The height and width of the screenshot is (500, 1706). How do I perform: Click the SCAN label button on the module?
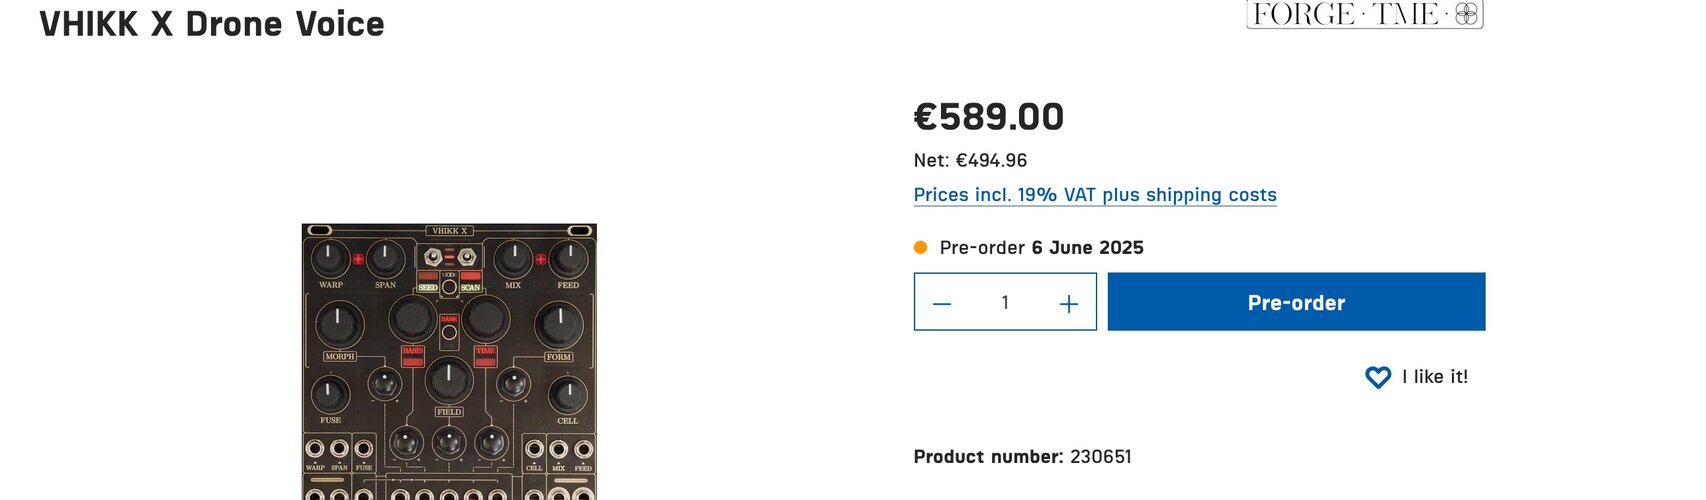click(470, 287)
